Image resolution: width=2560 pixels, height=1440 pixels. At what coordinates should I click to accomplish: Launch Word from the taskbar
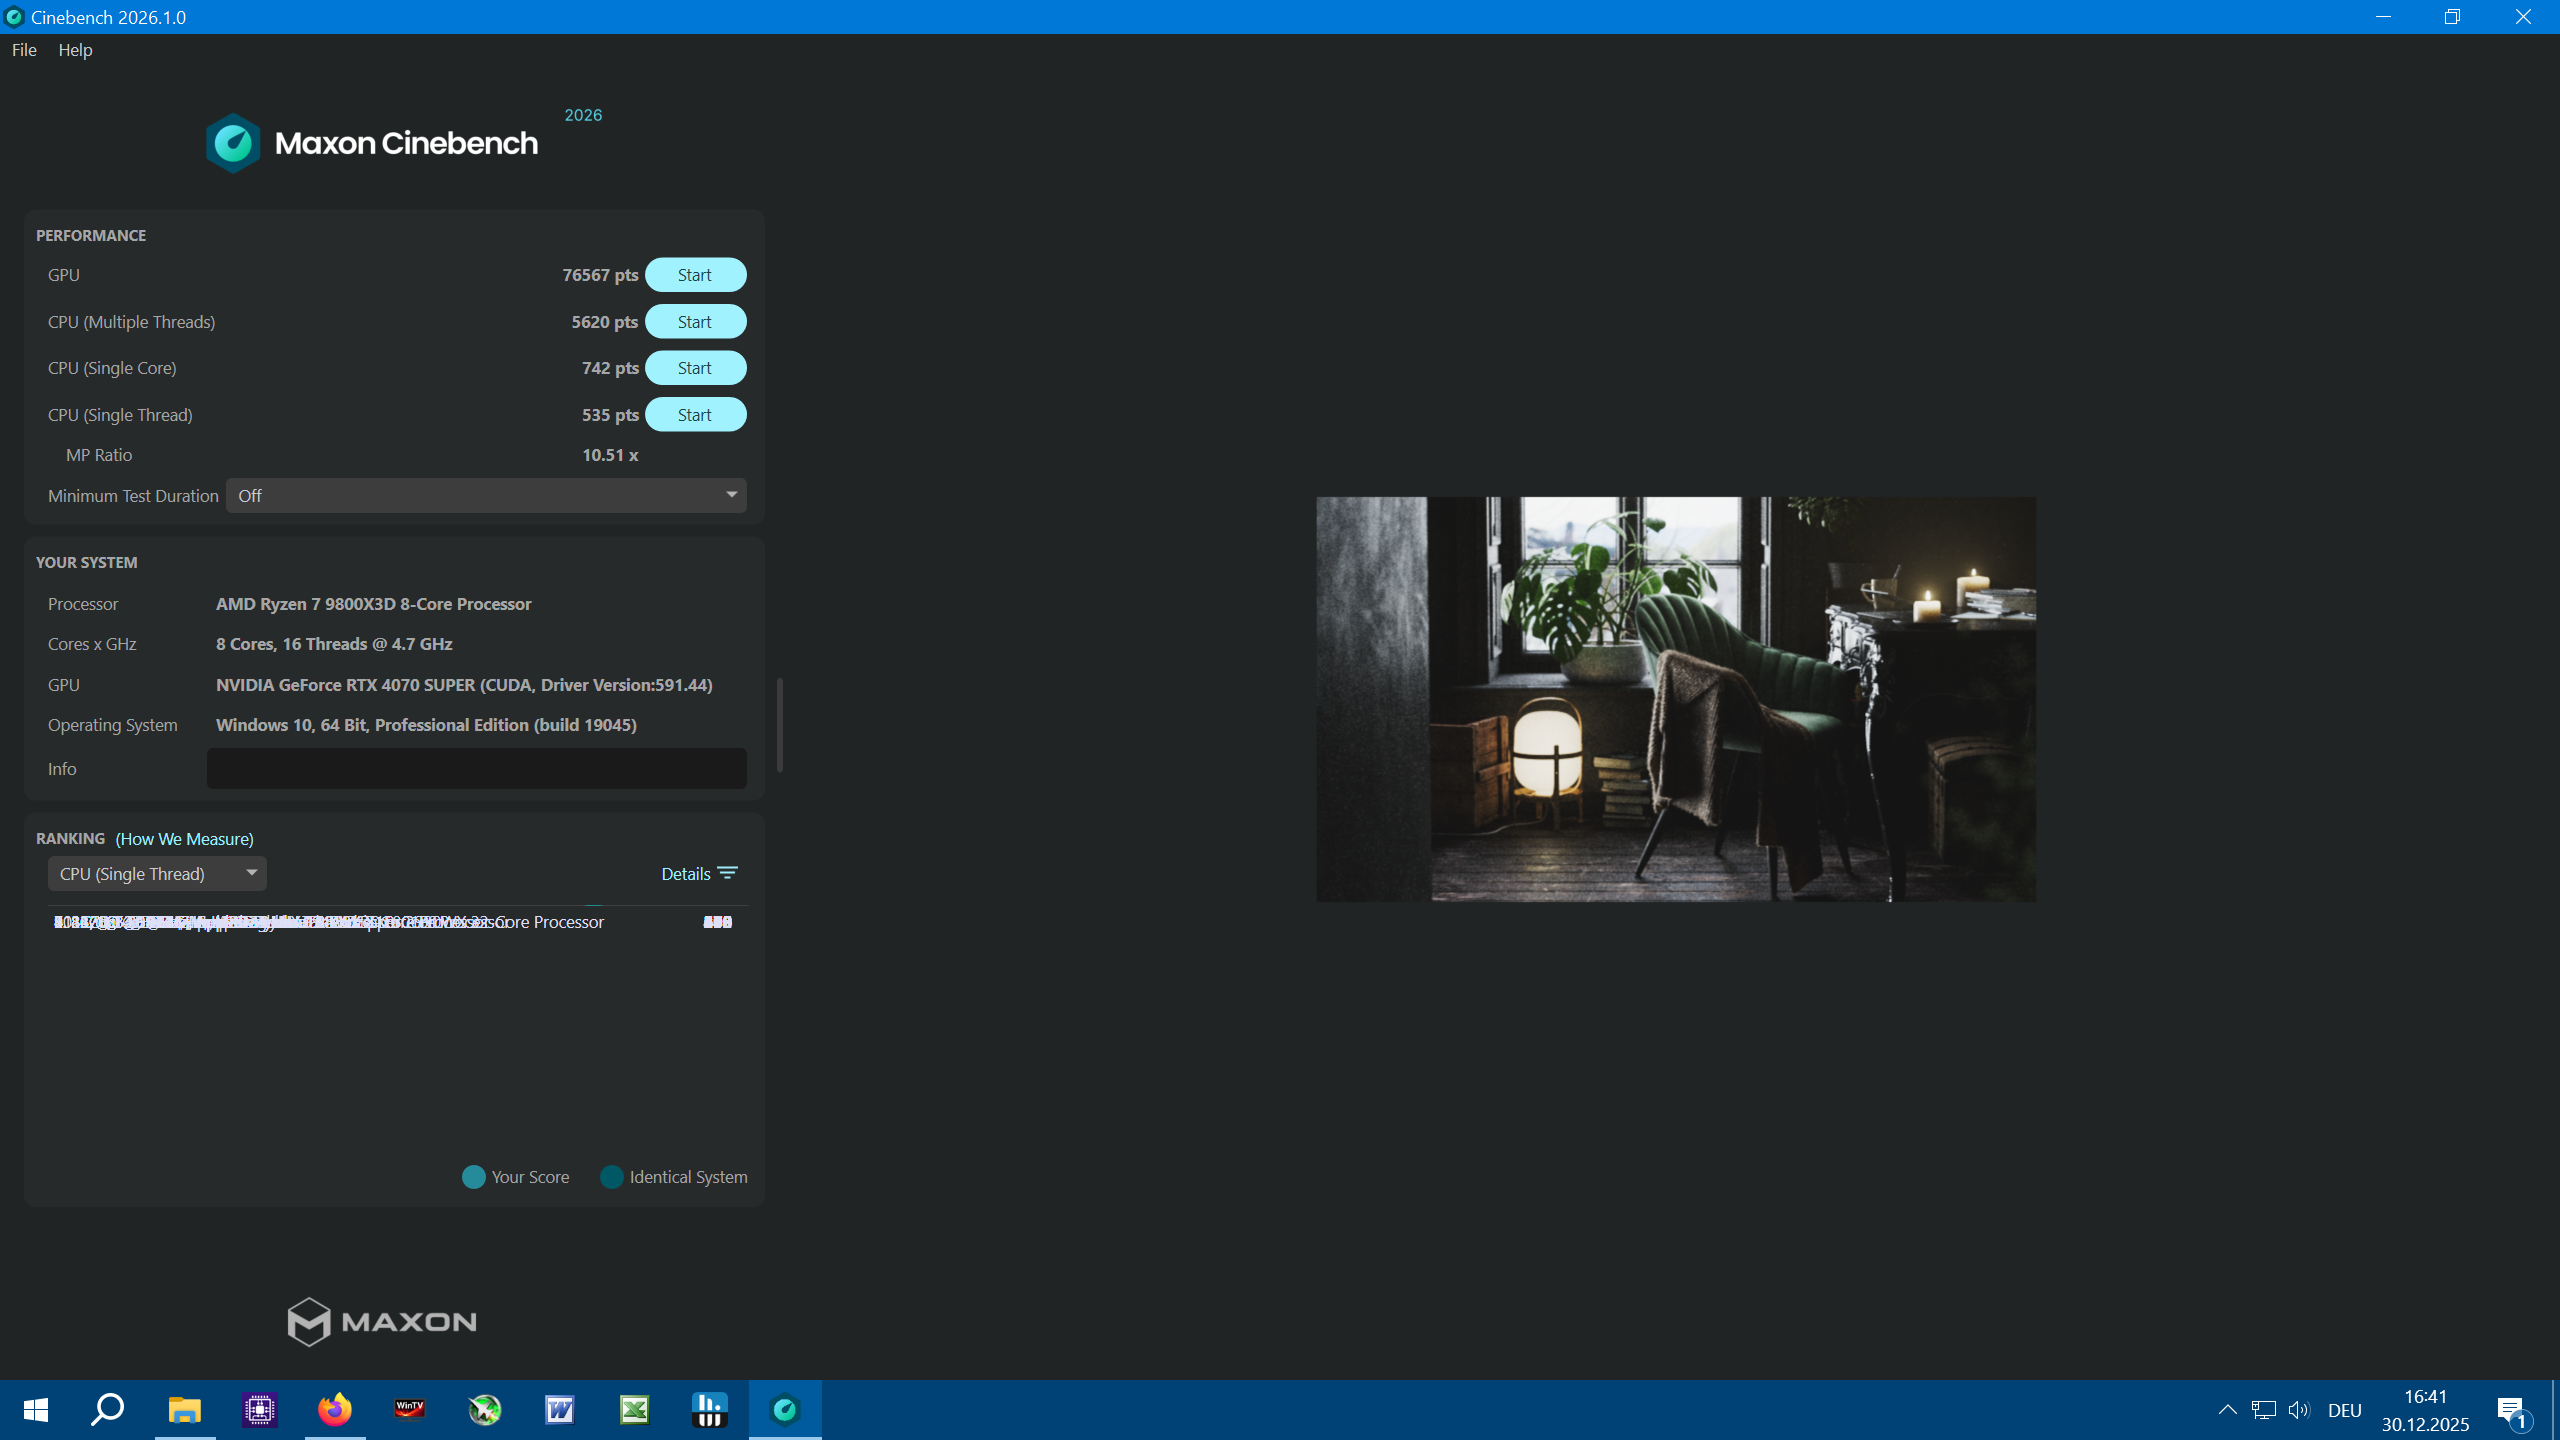560,1410
